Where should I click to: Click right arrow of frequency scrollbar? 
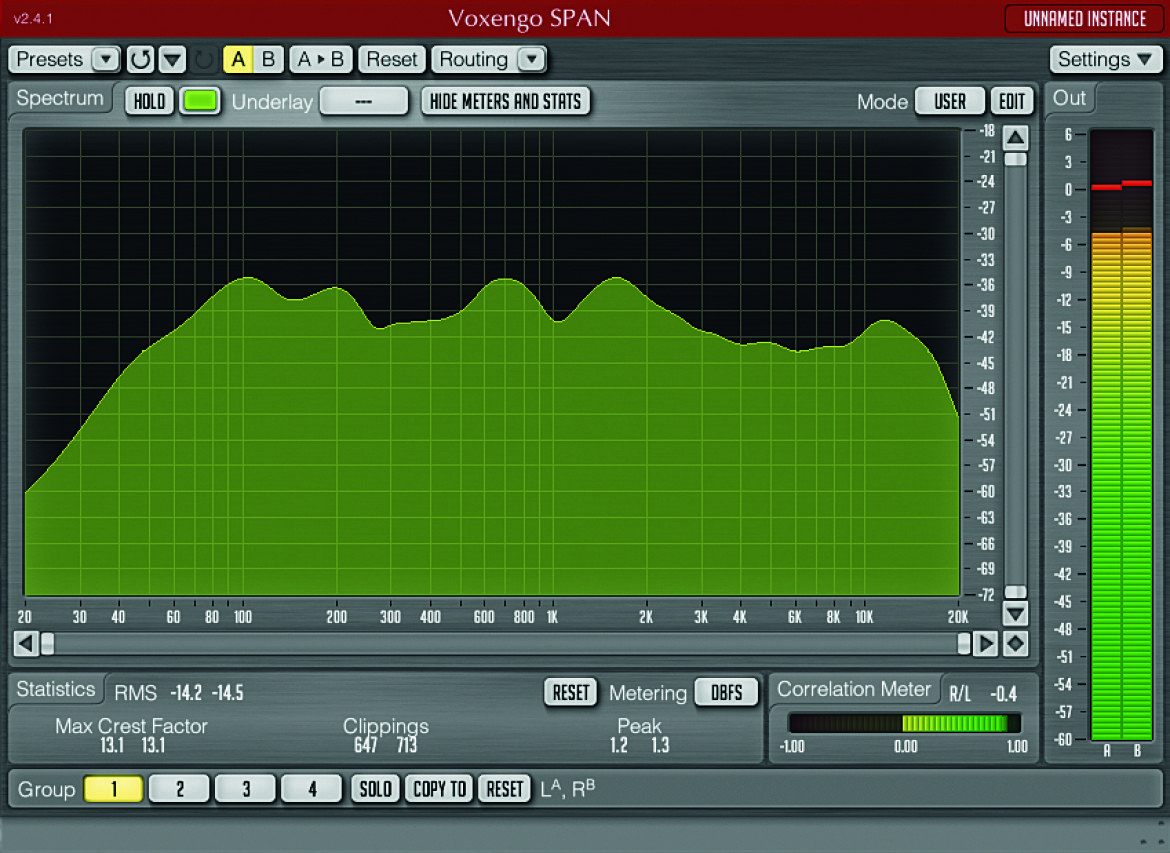click(985, 643)
